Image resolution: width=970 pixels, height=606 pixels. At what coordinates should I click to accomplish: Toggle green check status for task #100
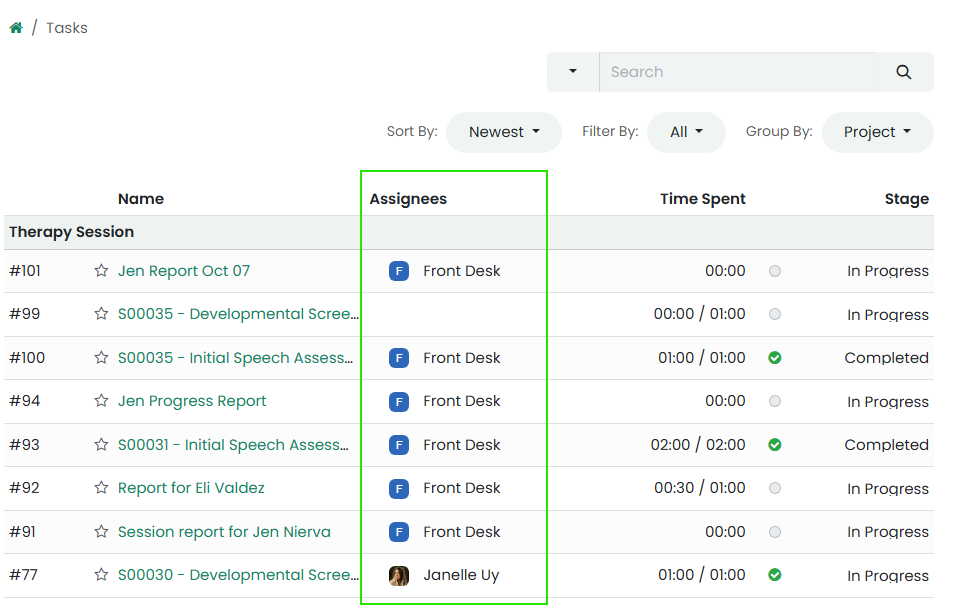(775, 358)
